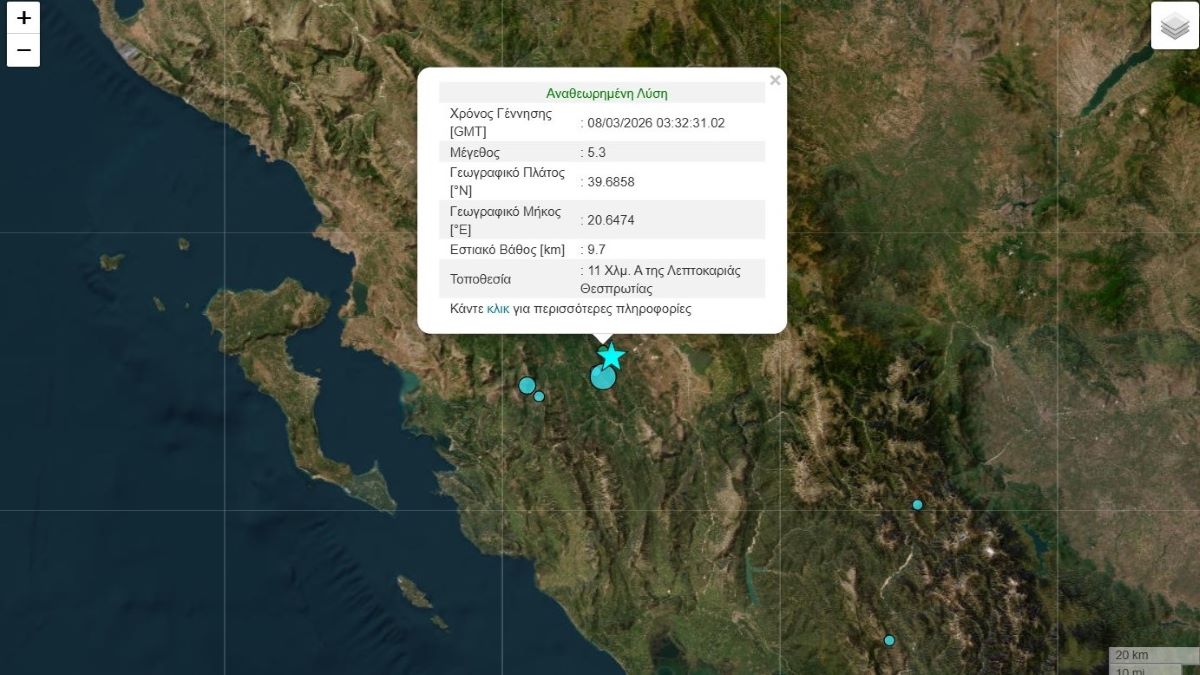Click the southernmost earthquake circle marker
The height and width of the screenshot is (675, 1200).
pos(889,641)
